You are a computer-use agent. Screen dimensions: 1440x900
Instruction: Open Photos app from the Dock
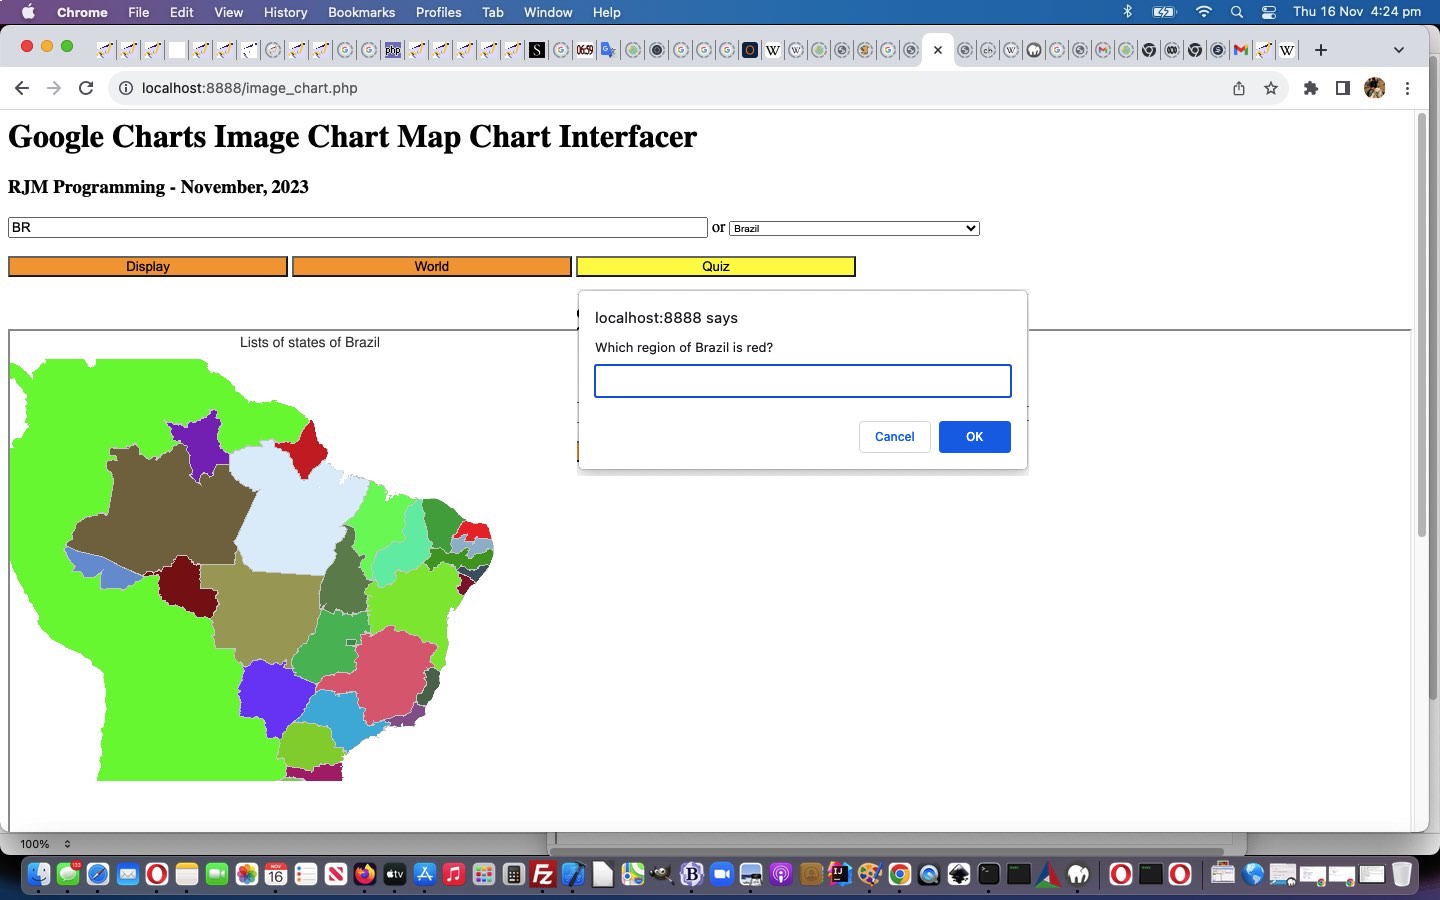tap(246, 875)
